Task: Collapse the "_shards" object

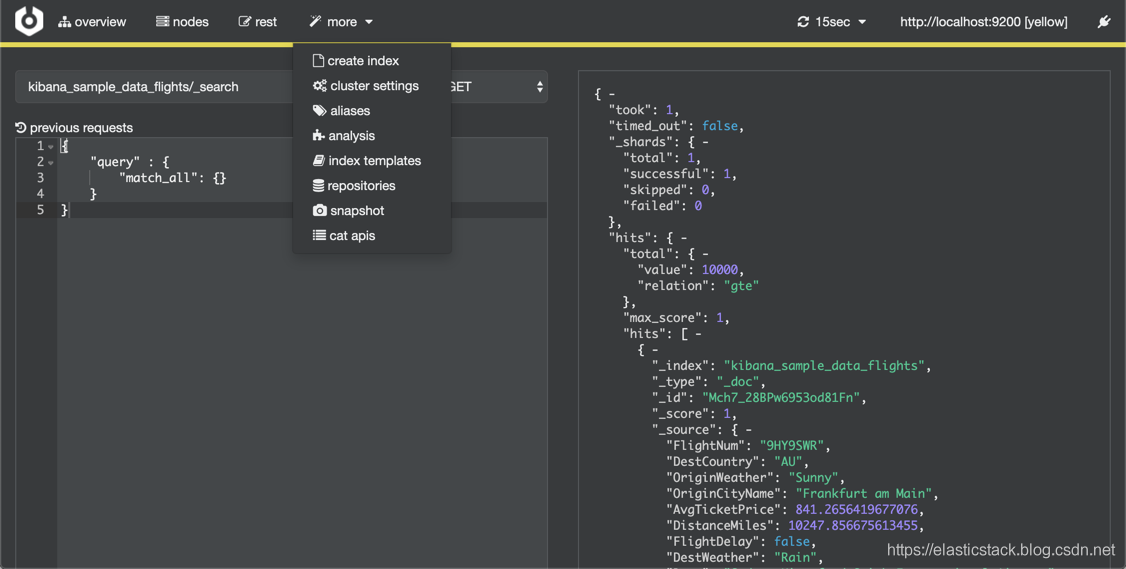Action: [x=705, y=142]
